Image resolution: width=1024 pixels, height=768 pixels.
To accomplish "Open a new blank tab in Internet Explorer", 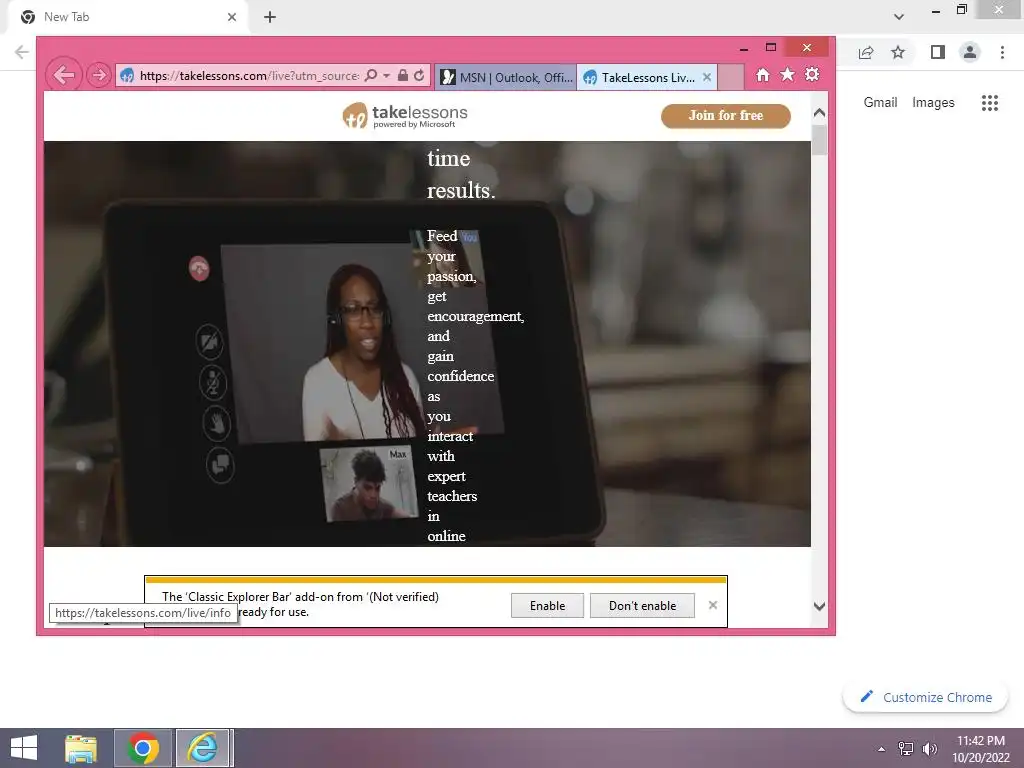I will click(x=731, y=77).
